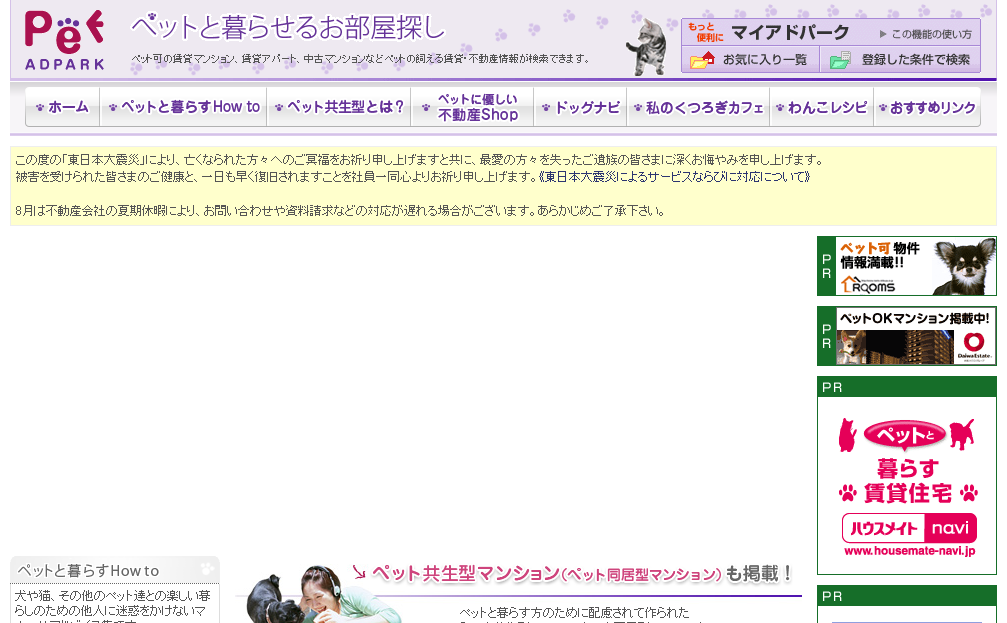Screen dimensions: 1007x623
Task: Open the ペット共生型とは? navigation item
Action: 339,107
